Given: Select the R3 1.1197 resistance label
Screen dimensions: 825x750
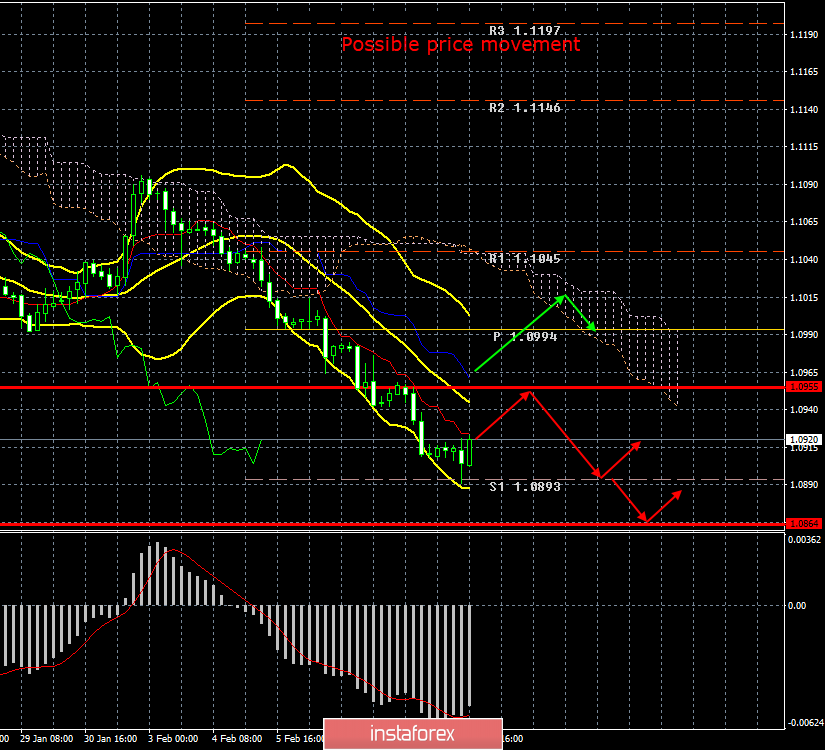Looking at the screenshot, I should (524, 30).
